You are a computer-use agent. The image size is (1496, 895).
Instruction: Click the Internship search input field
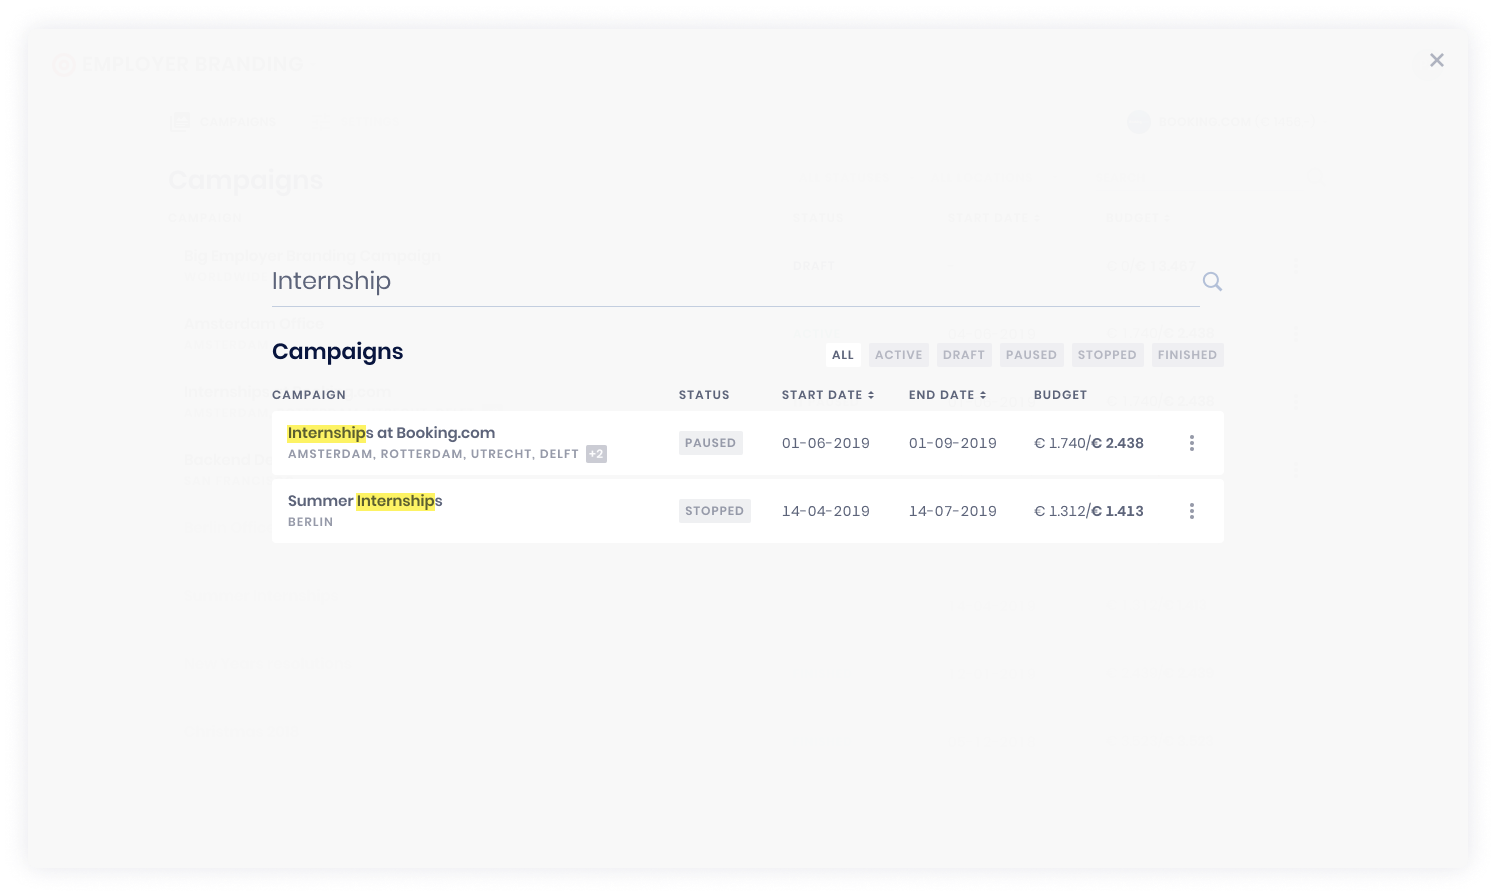[x=735, y=281]
